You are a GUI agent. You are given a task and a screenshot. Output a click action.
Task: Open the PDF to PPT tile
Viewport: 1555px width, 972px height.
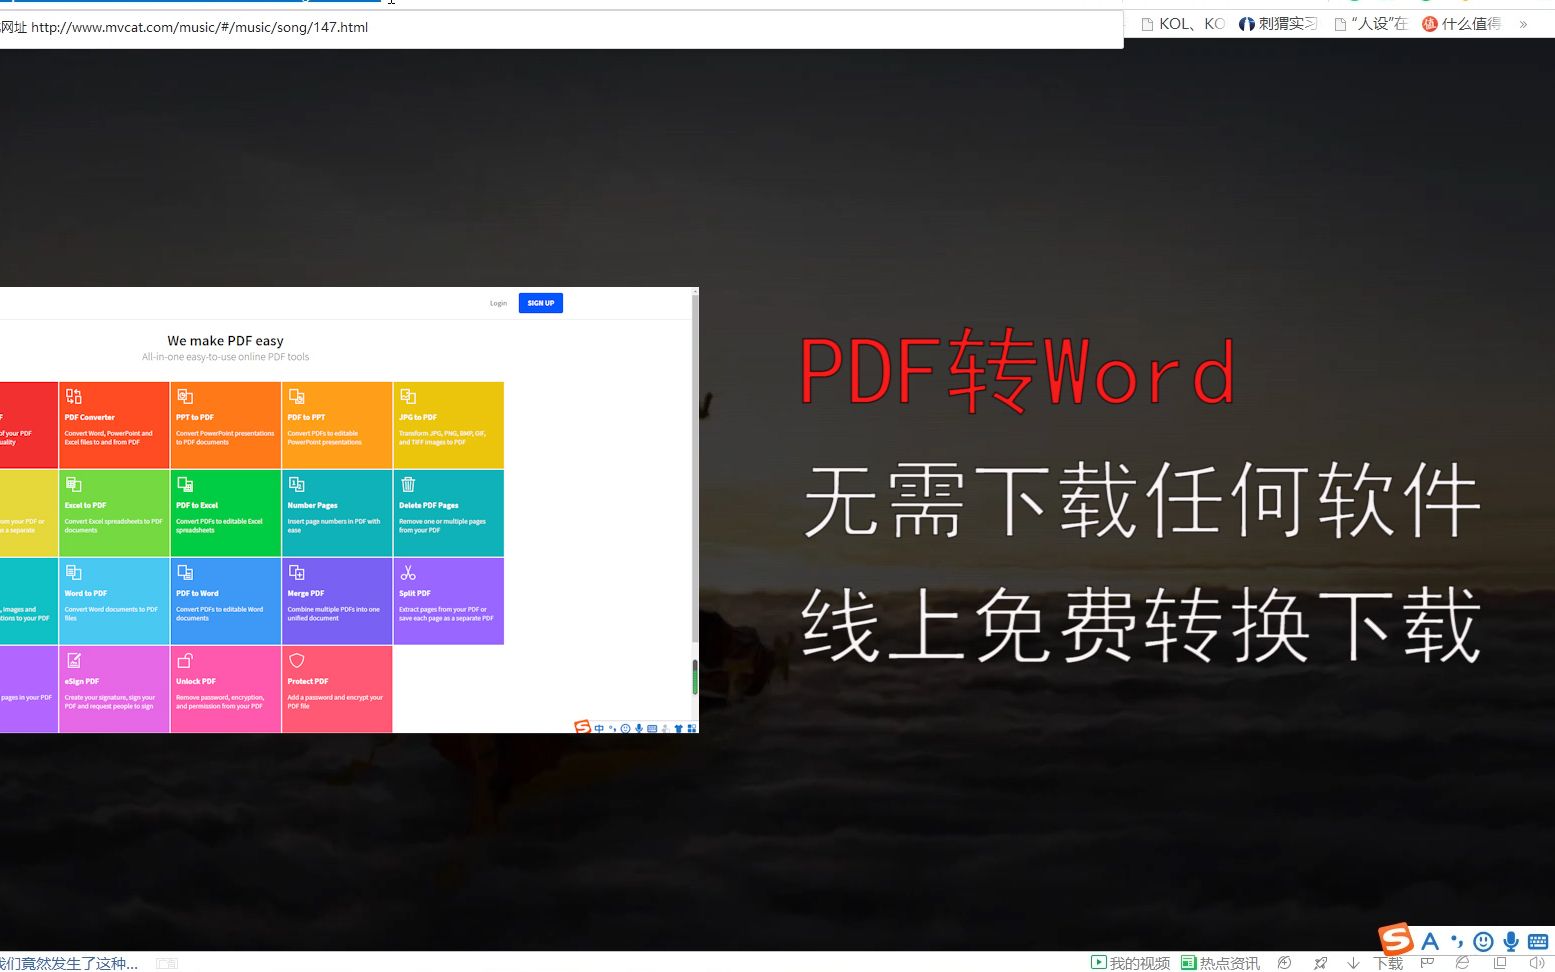(x=337, y=425)
